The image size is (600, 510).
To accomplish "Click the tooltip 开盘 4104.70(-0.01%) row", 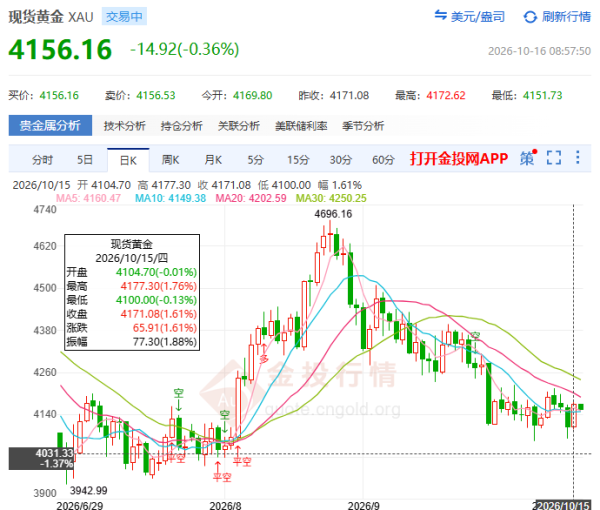I will coord(132,272).
